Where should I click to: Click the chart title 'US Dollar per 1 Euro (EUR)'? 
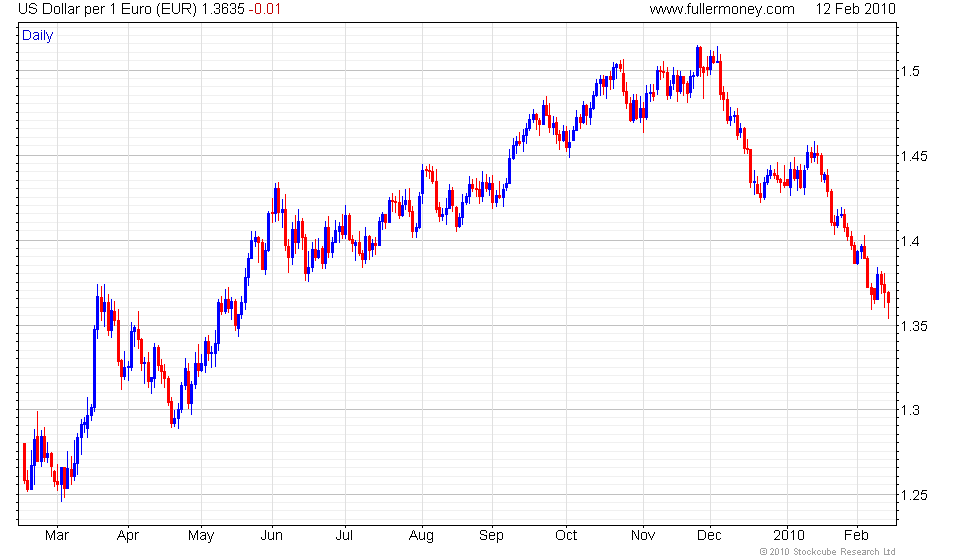[x=108, y=9]
